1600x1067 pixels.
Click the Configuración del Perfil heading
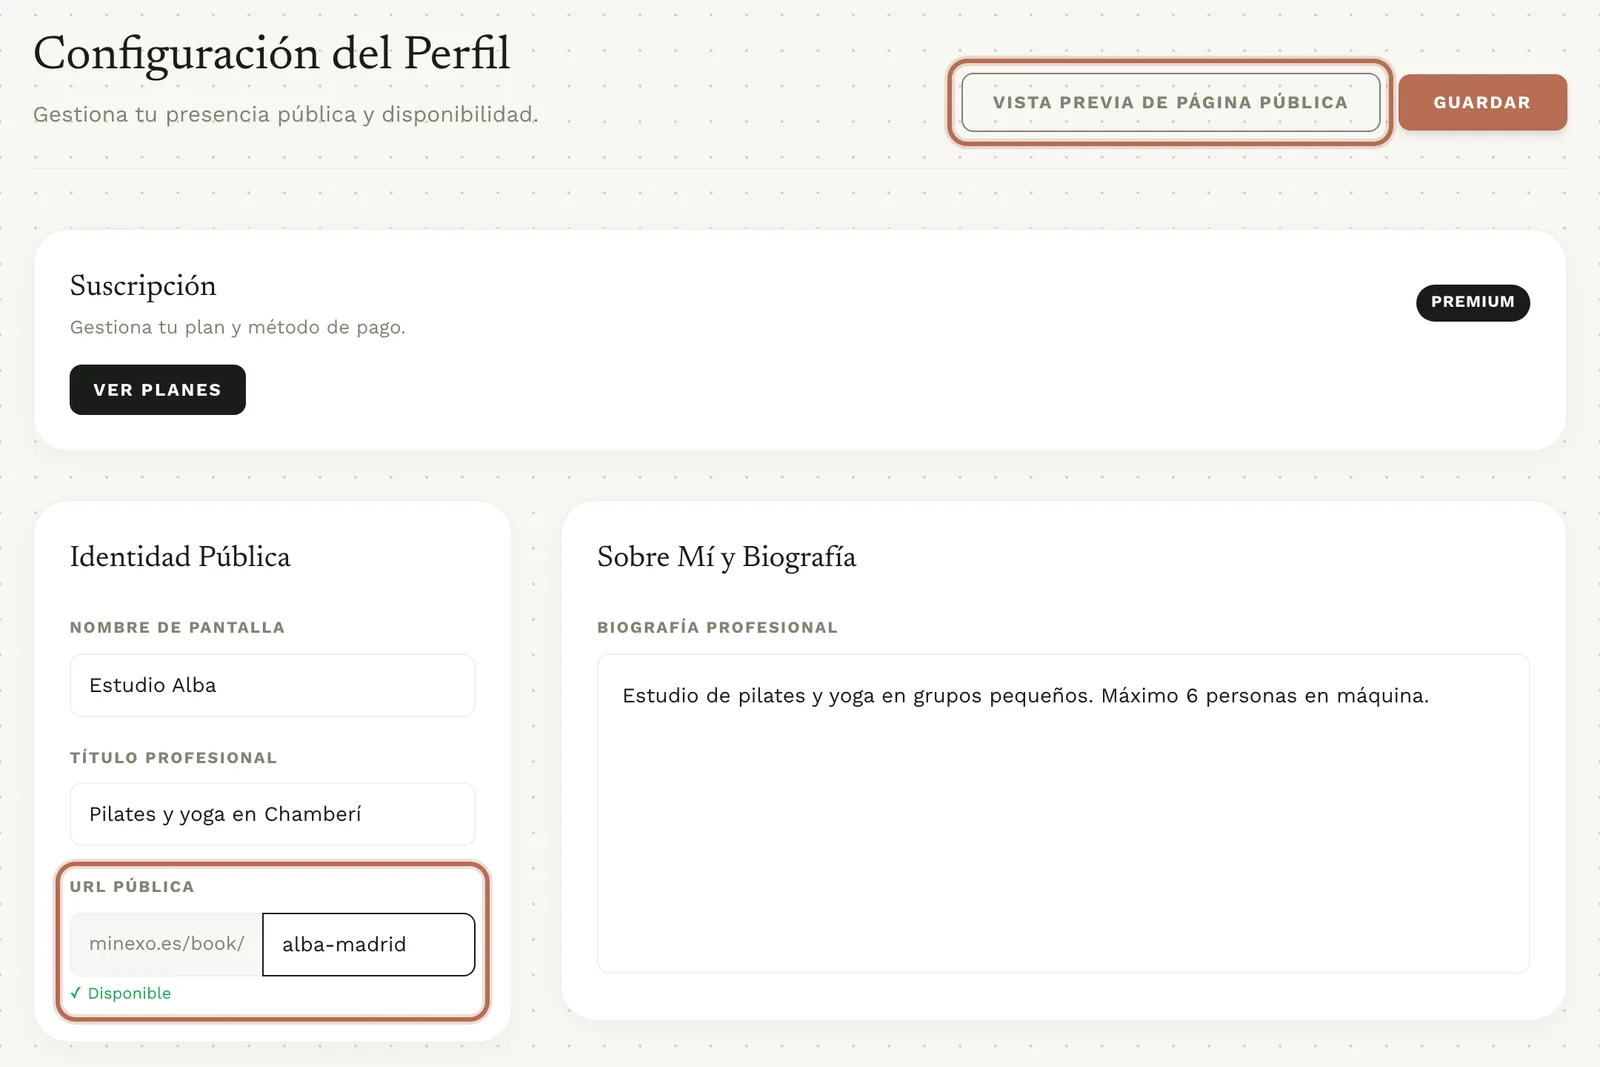(x=272, y=53)
